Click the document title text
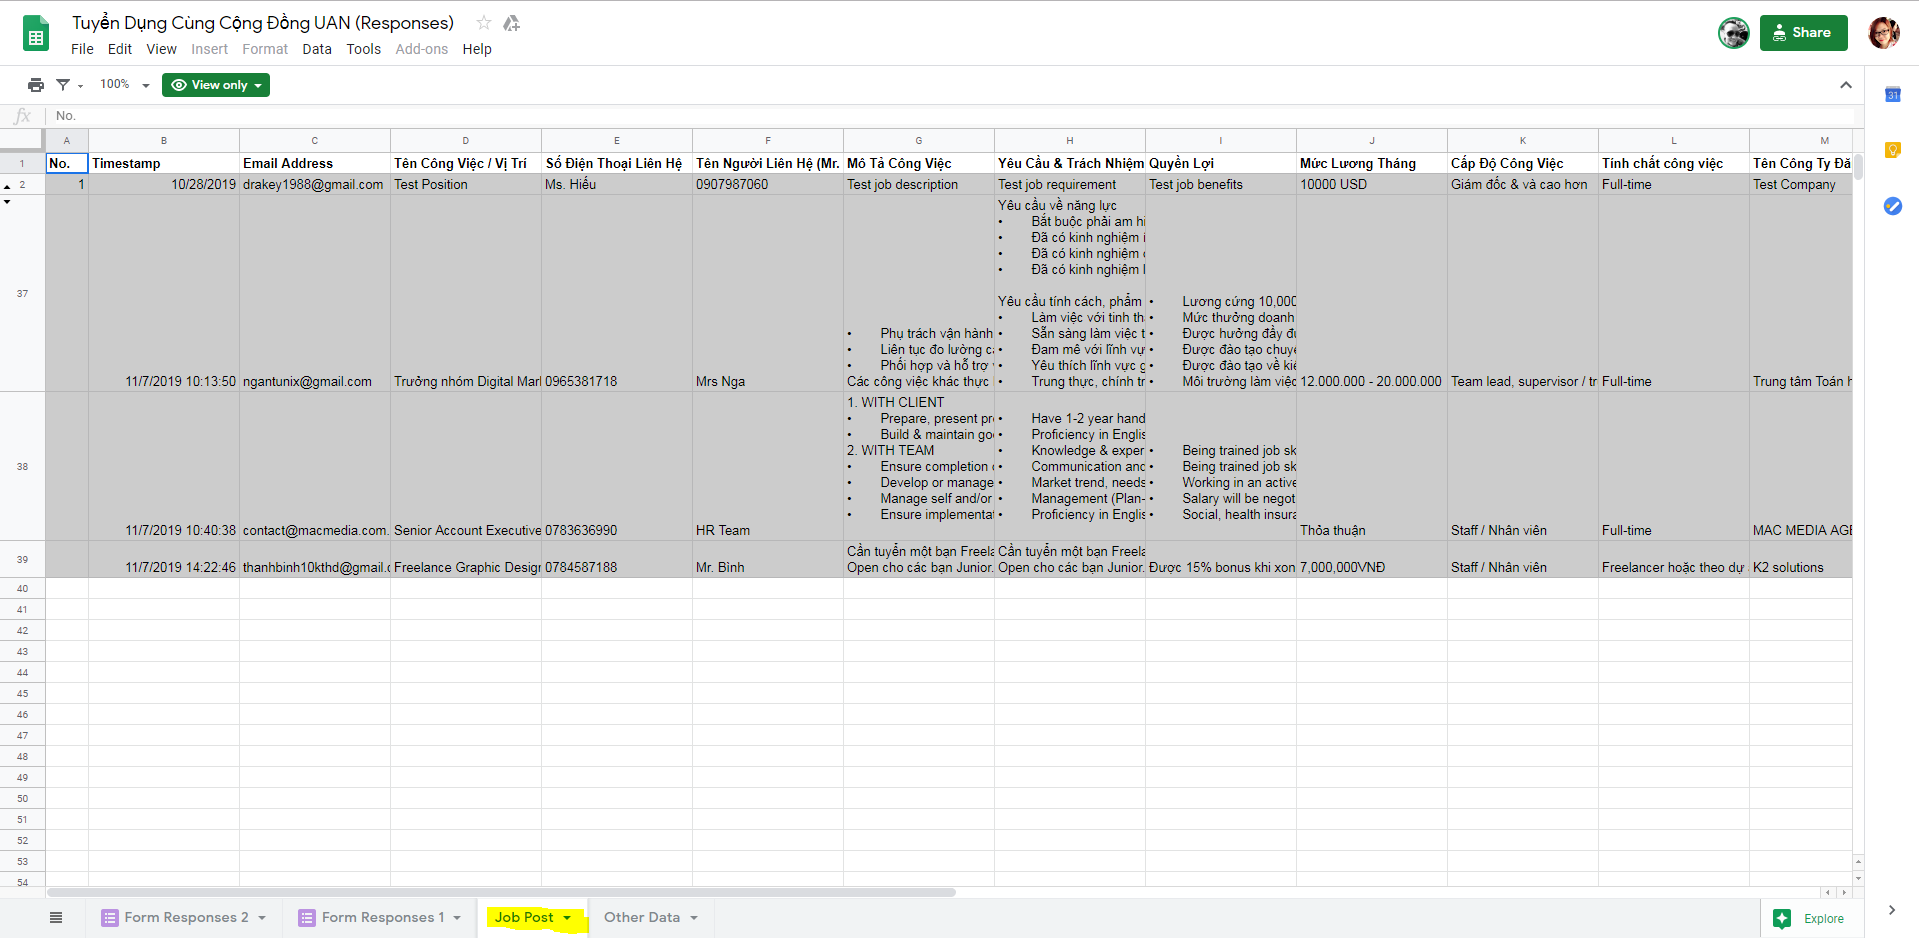This screenshot has height=938, width=1919. 263,23
